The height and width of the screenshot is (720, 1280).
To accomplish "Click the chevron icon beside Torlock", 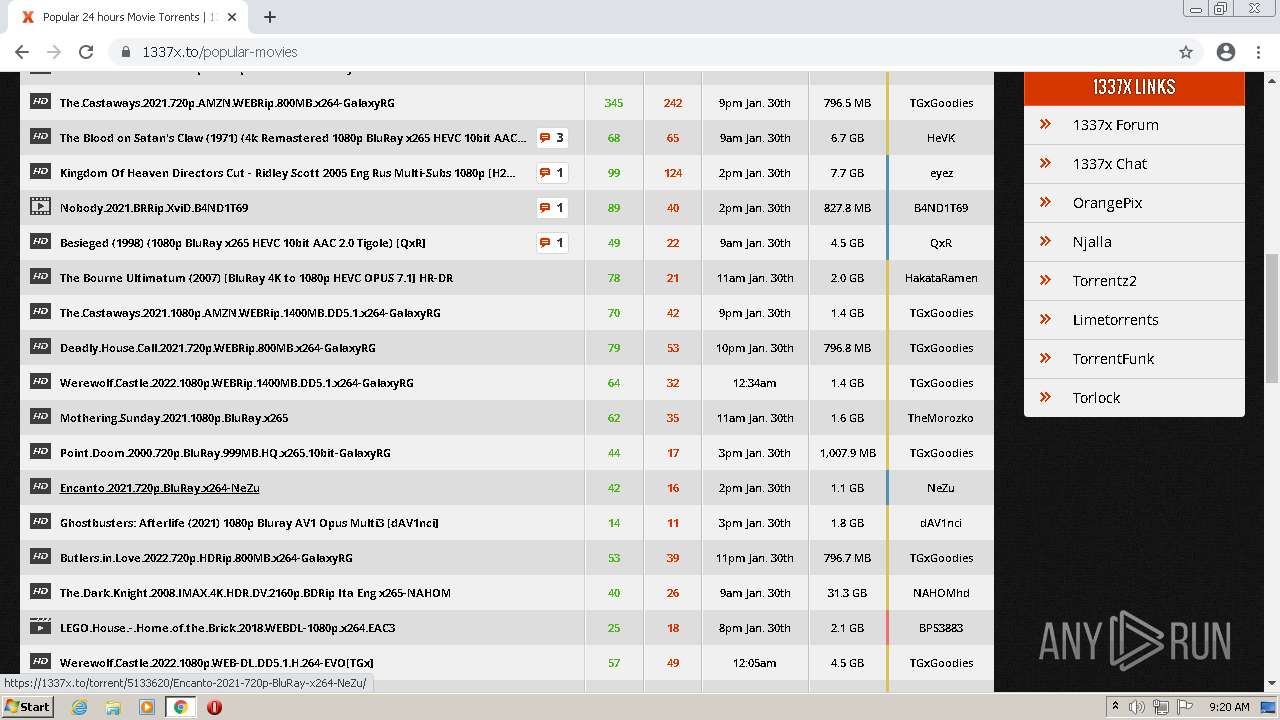I will coord(1045,397).
